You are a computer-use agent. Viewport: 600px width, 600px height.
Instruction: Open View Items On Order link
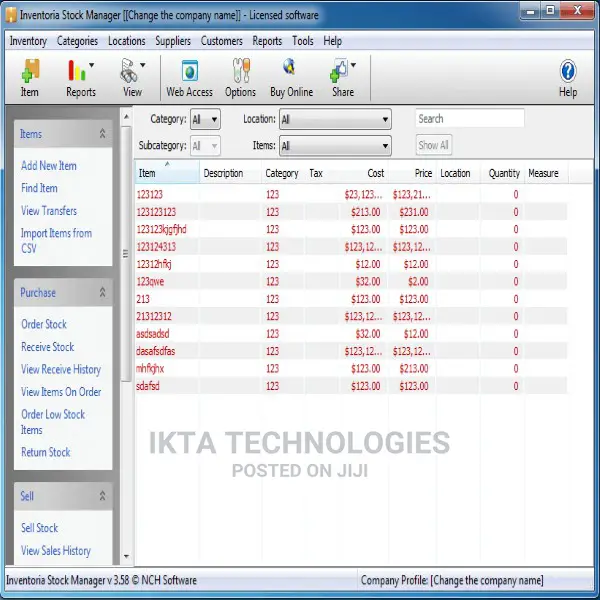click(61, 392)
